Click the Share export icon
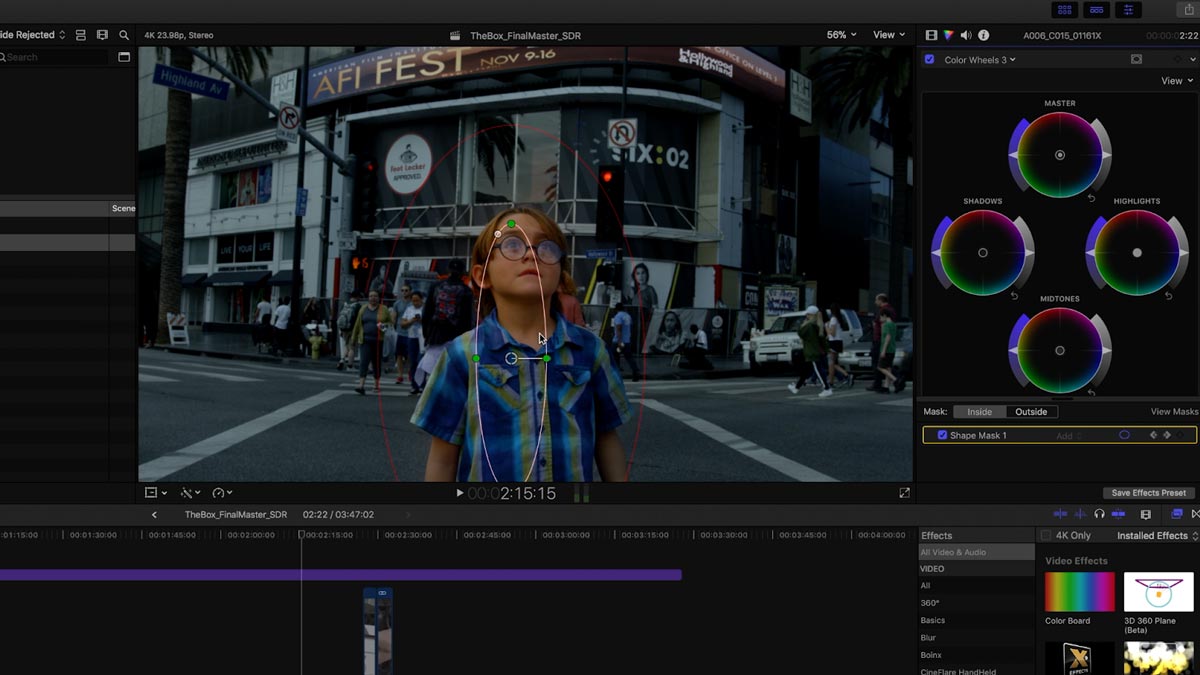Viewport: 1200px width, 675px height. (1189, 10)
